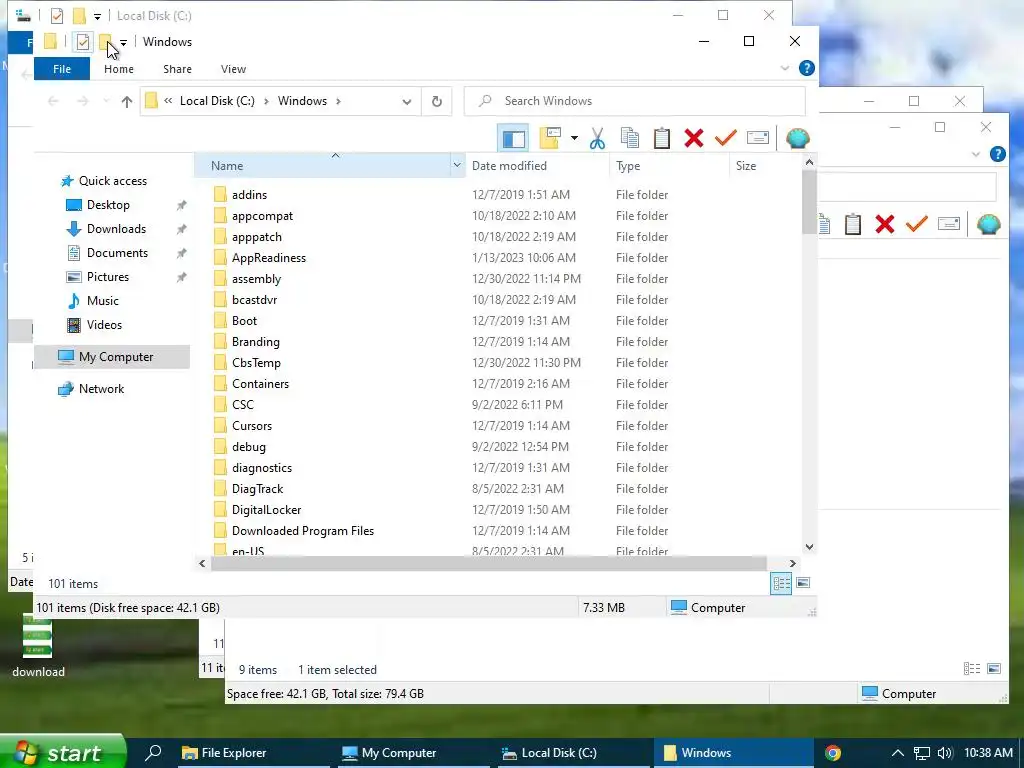Open the File ribbon tab
This screenshot has width=1024, height=768.
coord(62,69)
